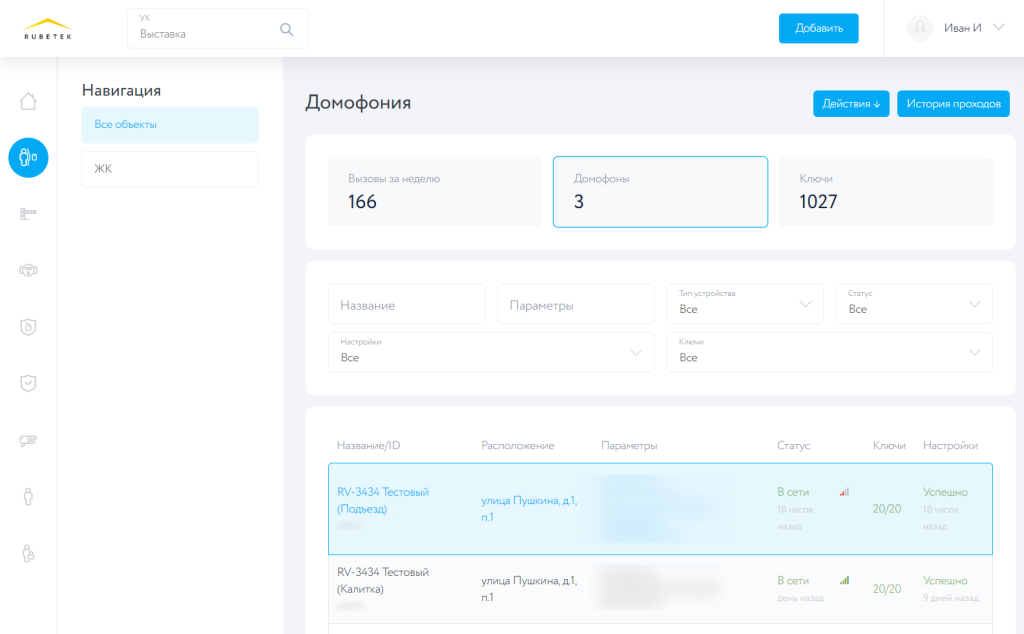The width and height of the screenshot is (1024, 634).
Task: Switch to Все объекты in navigation
Action: [169, 124]
